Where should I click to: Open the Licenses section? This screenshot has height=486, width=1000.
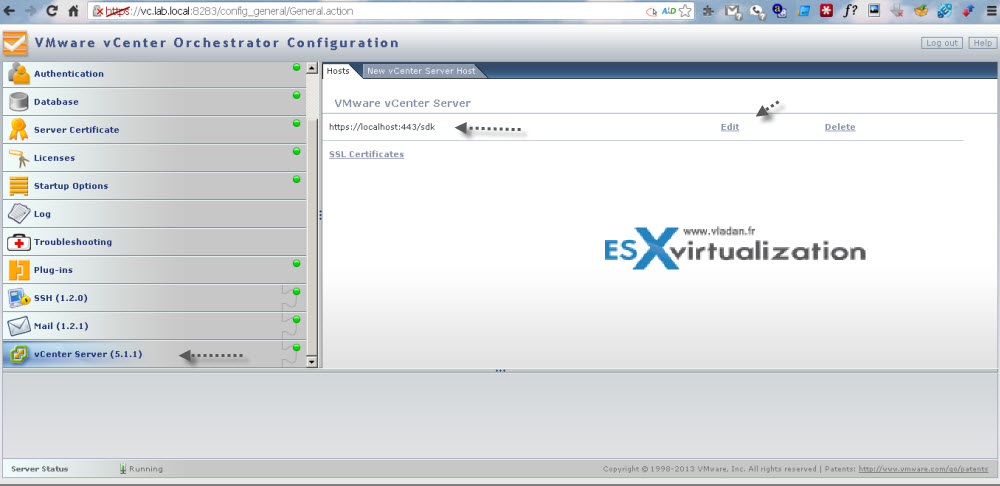(x=154, y=158)
